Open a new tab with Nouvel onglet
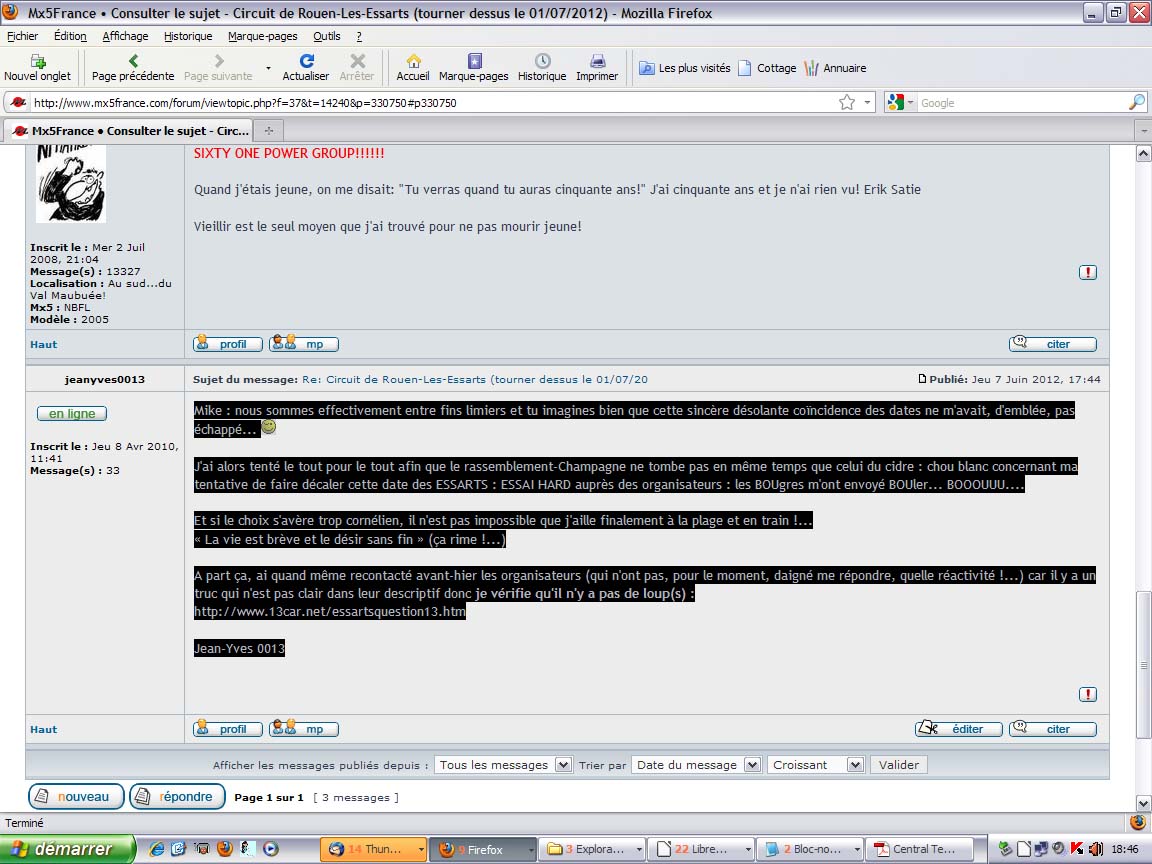This screenshot has width=1152, height=864. click(37, 68)
